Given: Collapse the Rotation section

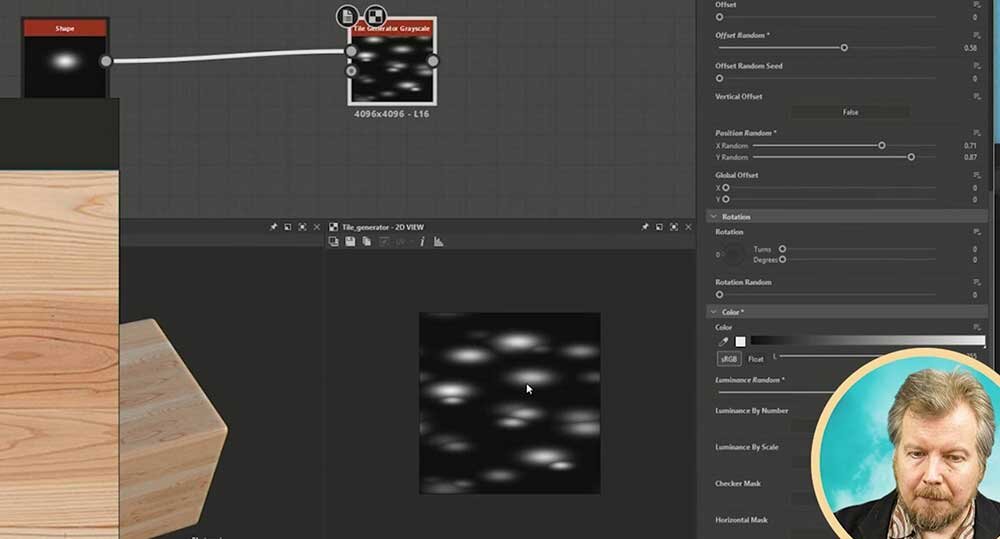Looking at the screenshot, I should [714, 217].
